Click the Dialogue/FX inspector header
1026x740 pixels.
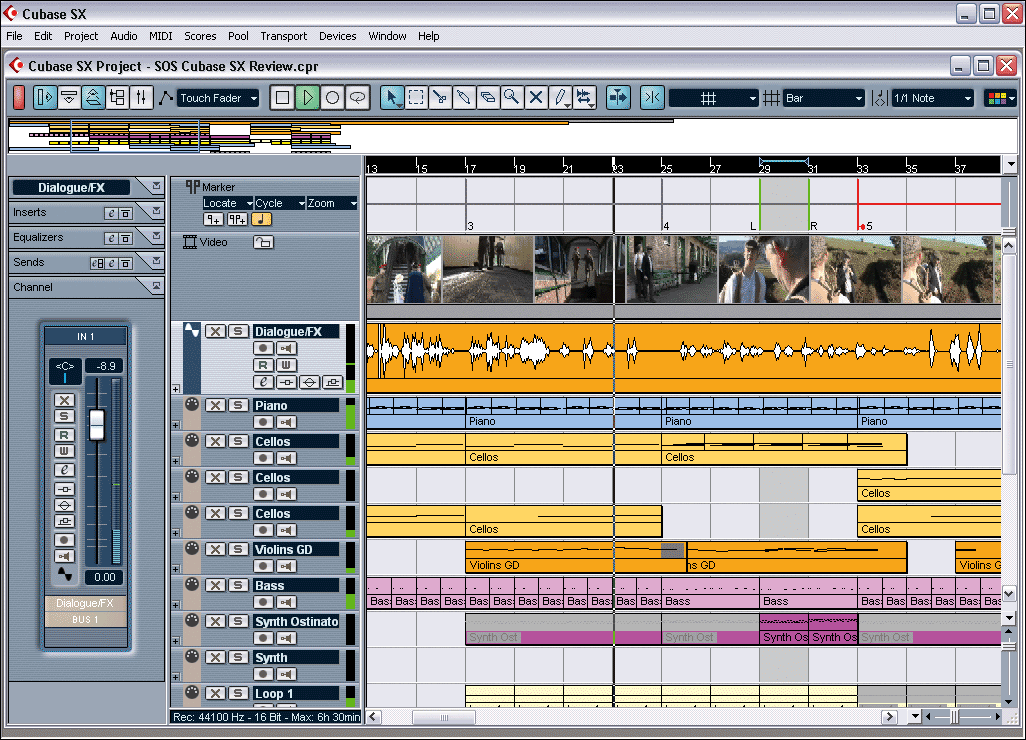coord(71,188)
